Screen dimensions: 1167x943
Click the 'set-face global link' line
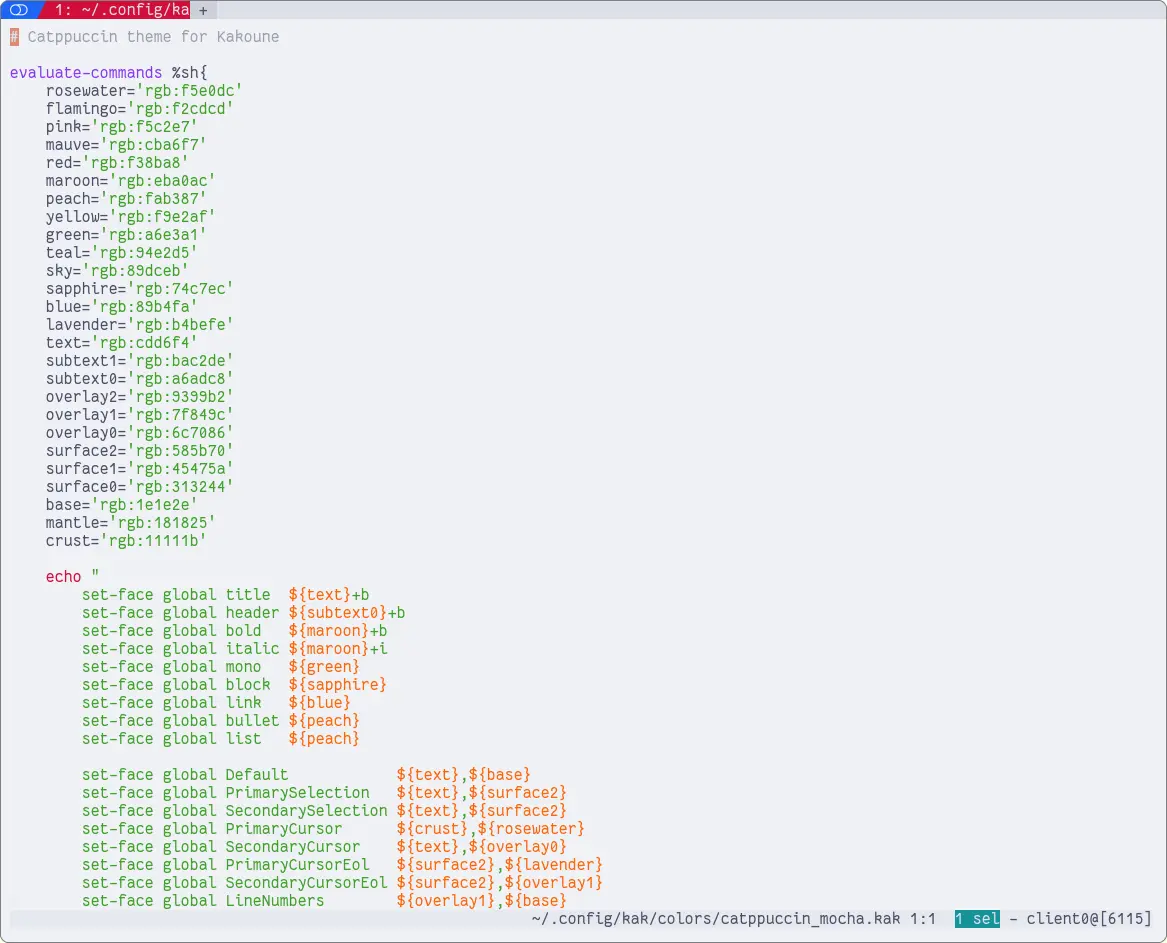[217, 703]
